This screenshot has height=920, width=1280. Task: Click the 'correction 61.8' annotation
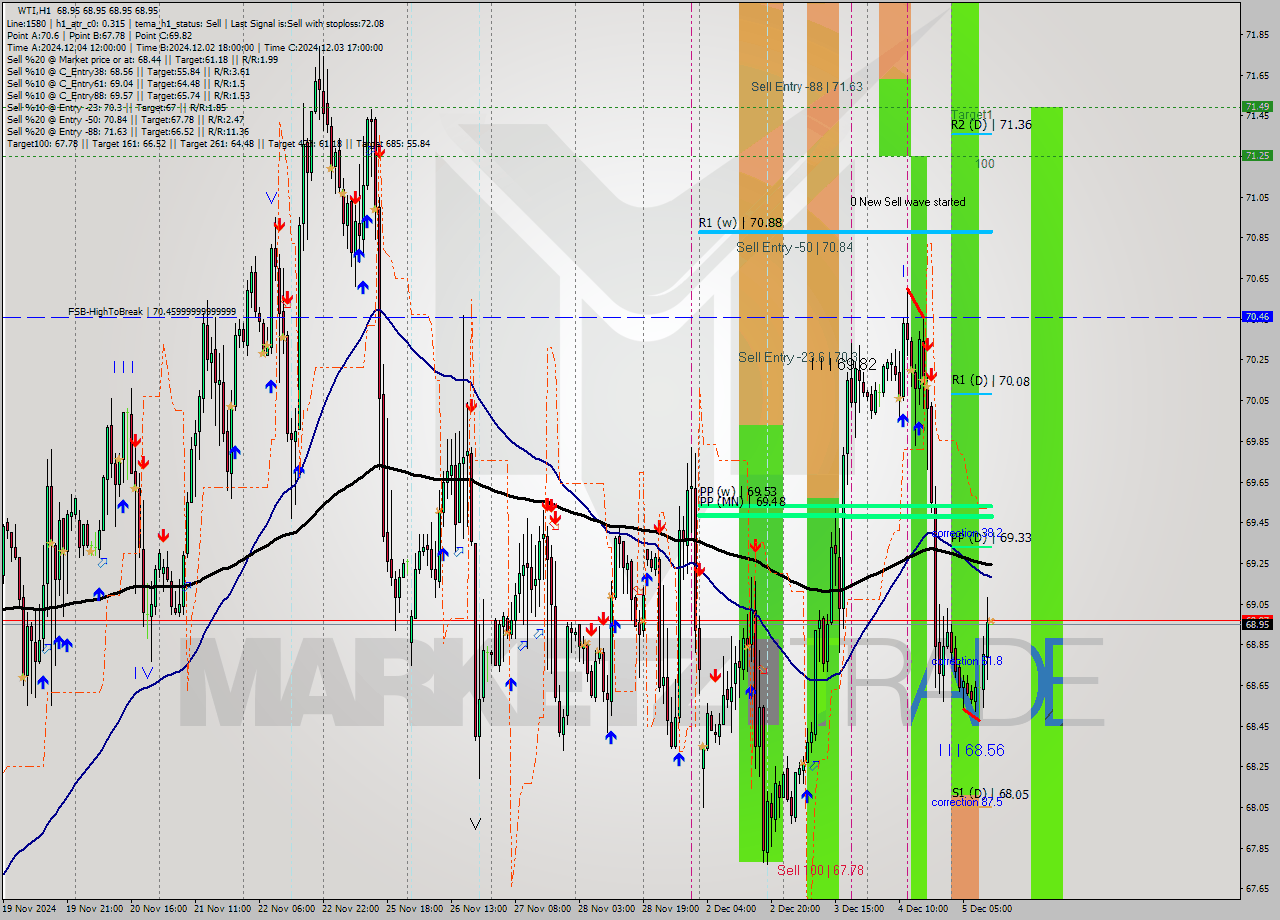point(967,661)
